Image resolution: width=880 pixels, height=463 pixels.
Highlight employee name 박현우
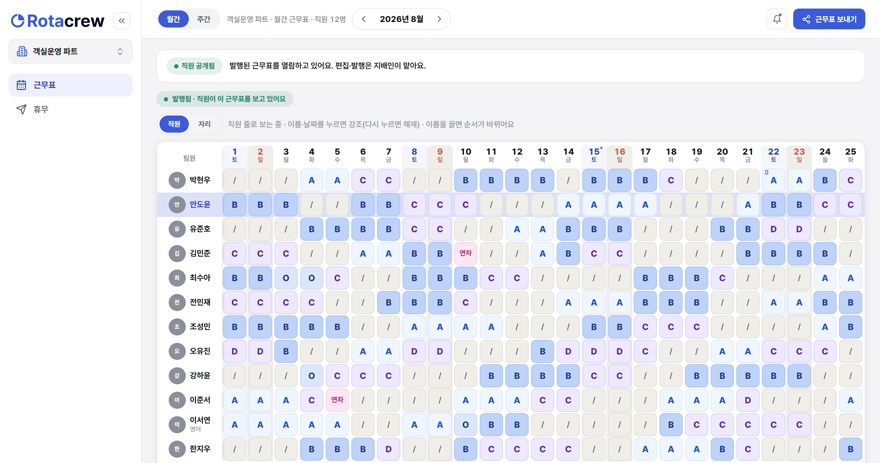pyautogui.click(x=200, y=180)
